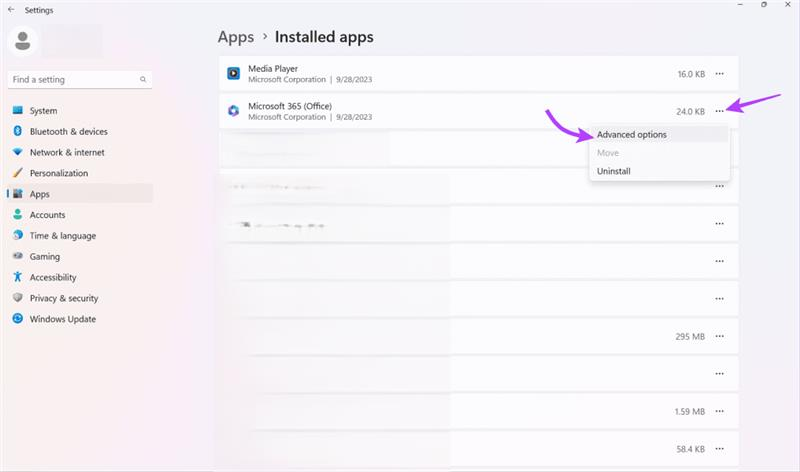Click the Installed apps heading
800x472 pixels.
(x=324, y=37)
